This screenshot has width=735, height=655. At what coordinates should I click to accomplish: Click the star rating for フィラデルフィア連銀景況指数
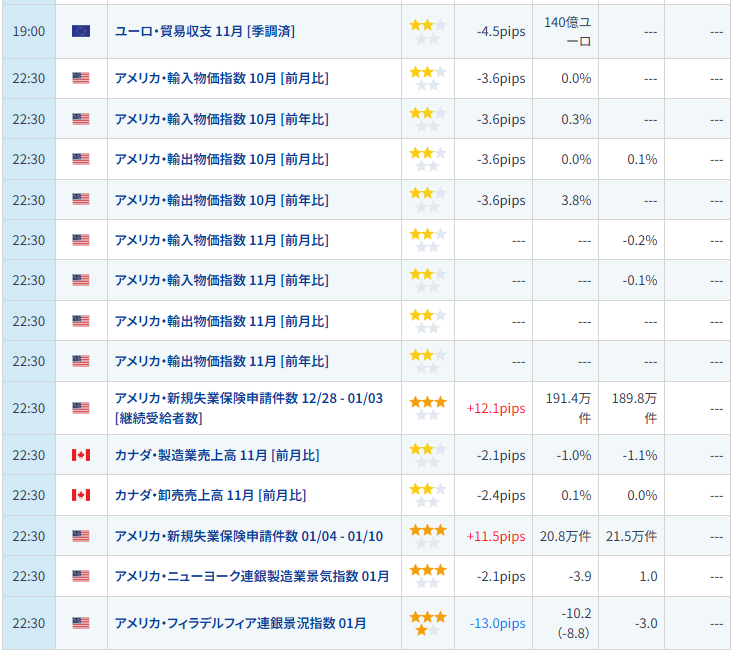click(428, 623)
